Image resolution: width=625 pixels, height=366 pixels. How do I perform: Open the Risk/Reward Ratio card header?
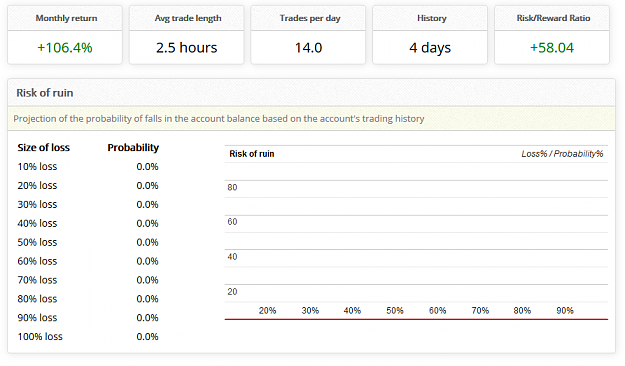552,18
